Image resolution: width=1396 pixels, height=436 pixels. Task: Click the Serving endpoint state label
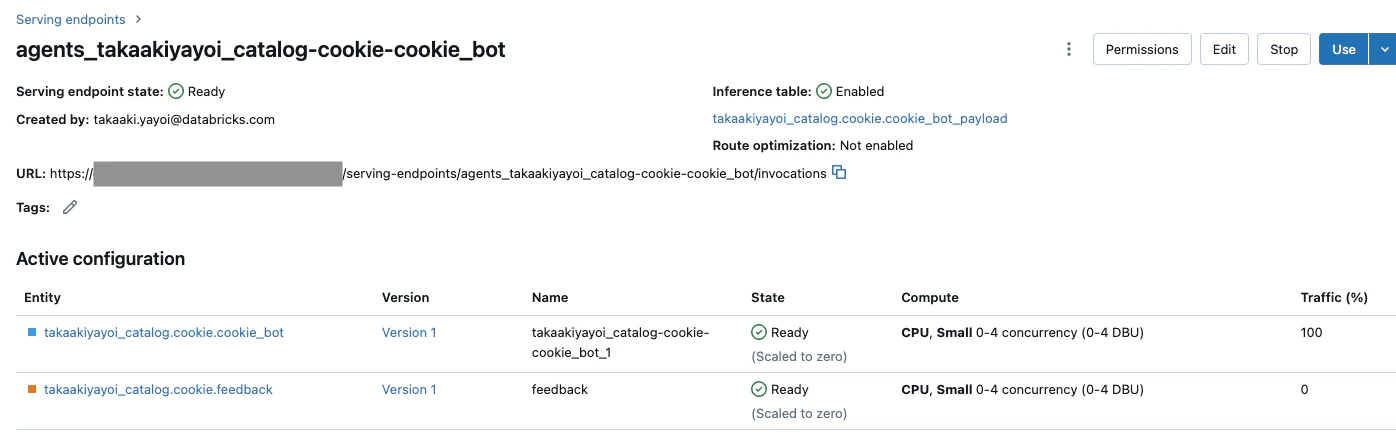tap(90, 91)
